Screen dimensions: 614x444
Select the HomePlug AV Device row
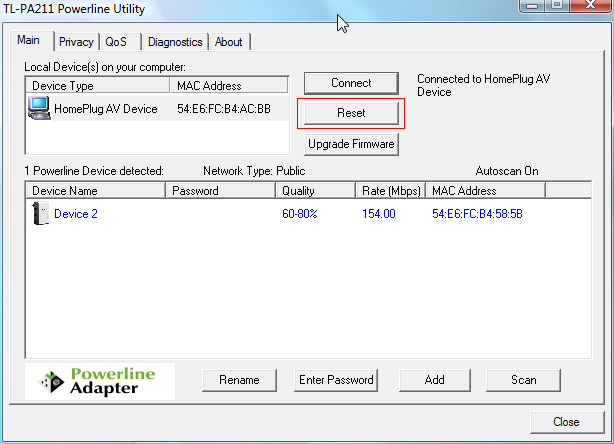(x=157, y=108)
